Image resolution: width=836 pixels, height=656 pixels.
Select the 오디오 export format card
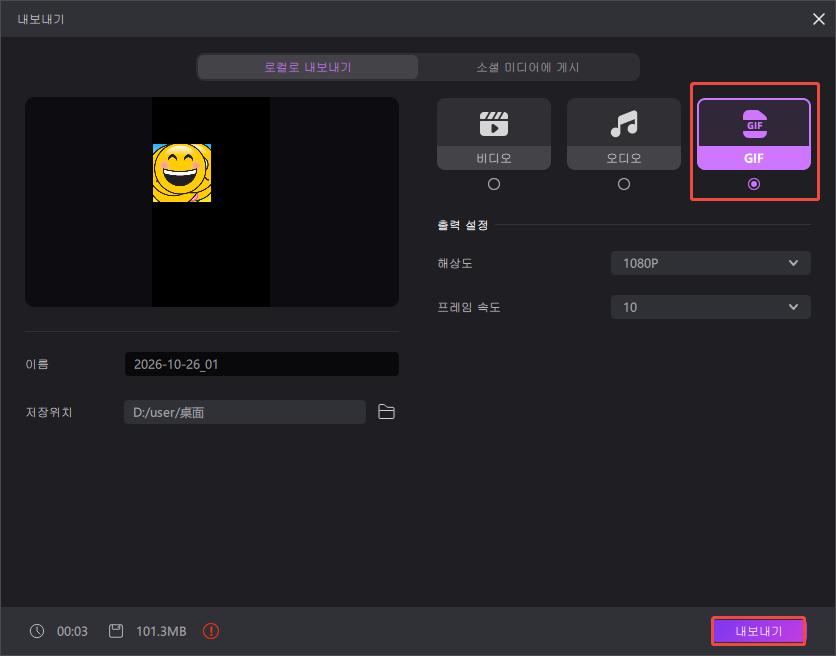coord(623,134)
